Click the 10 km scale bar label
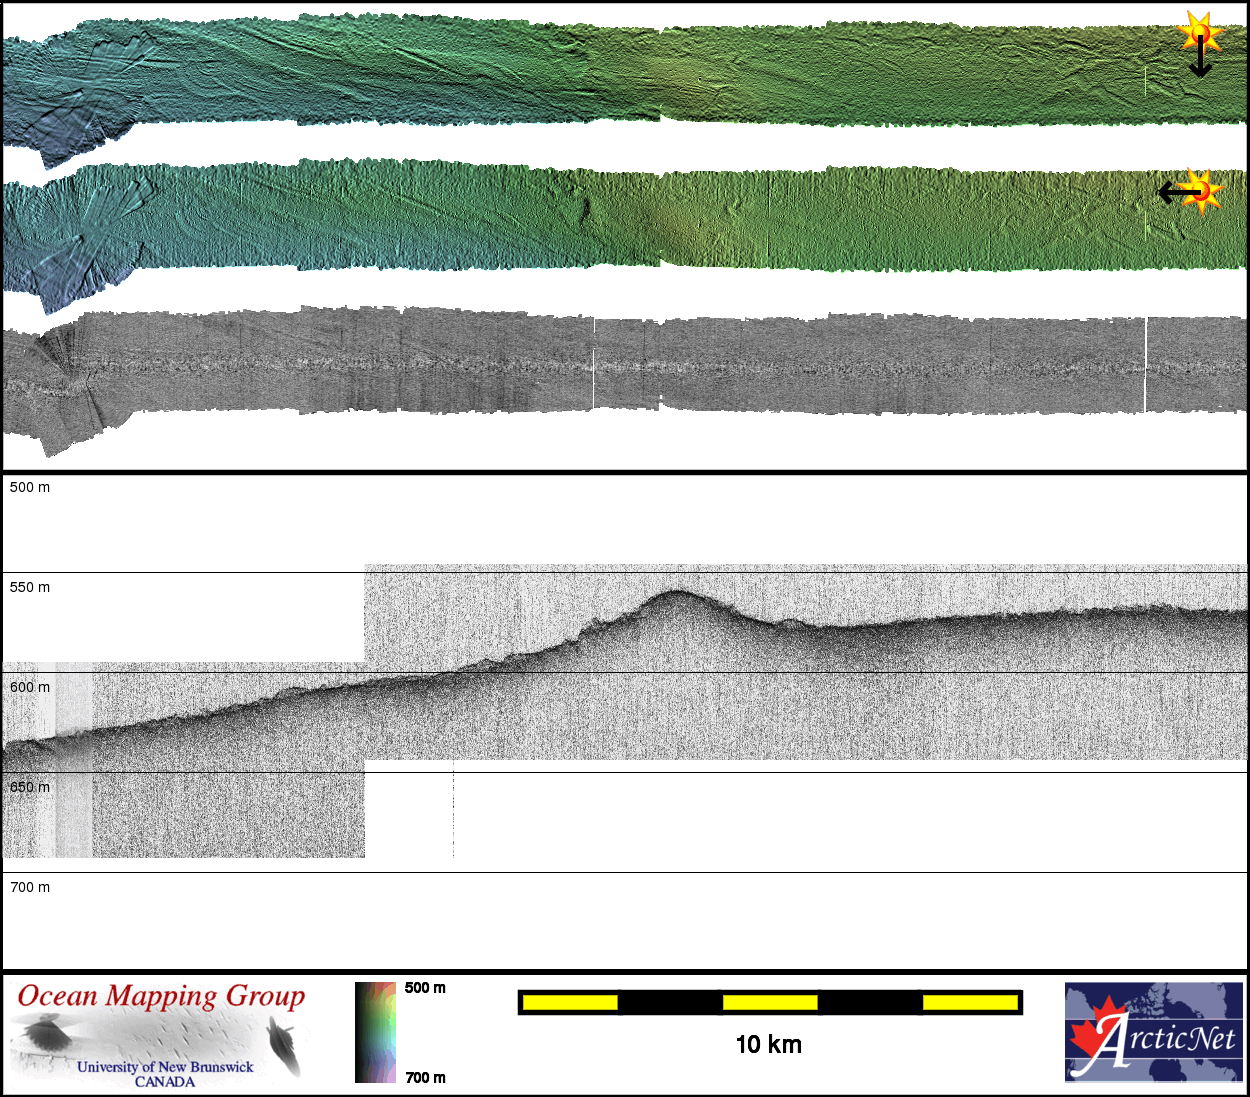The image size is (1250, 1097). click(768, 1045)
